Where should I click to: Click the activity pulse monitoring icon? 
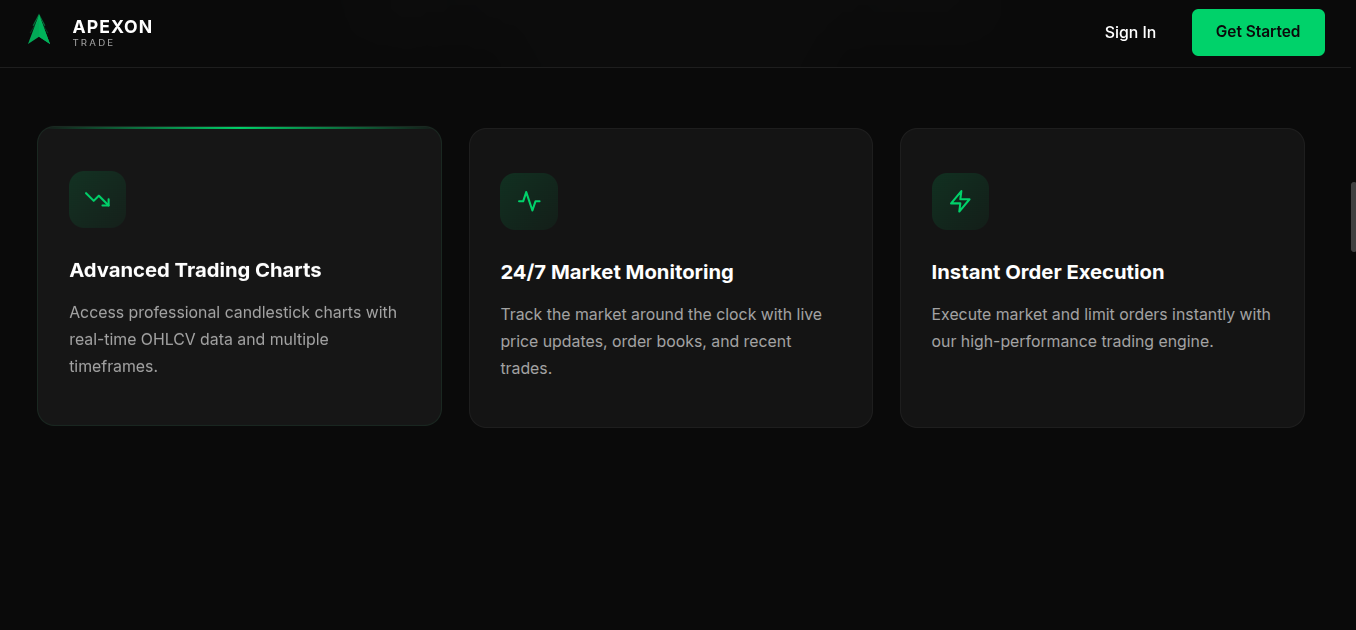529,201
